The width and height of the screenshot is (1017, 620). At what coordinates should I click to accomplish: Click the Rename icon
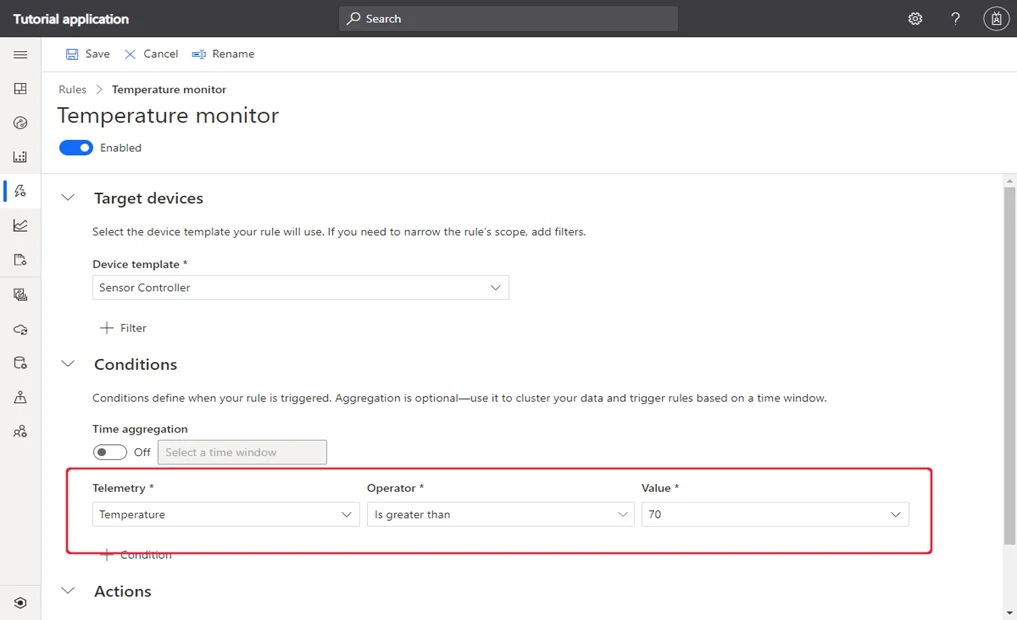pyautogui.click(x=198, y=54)
